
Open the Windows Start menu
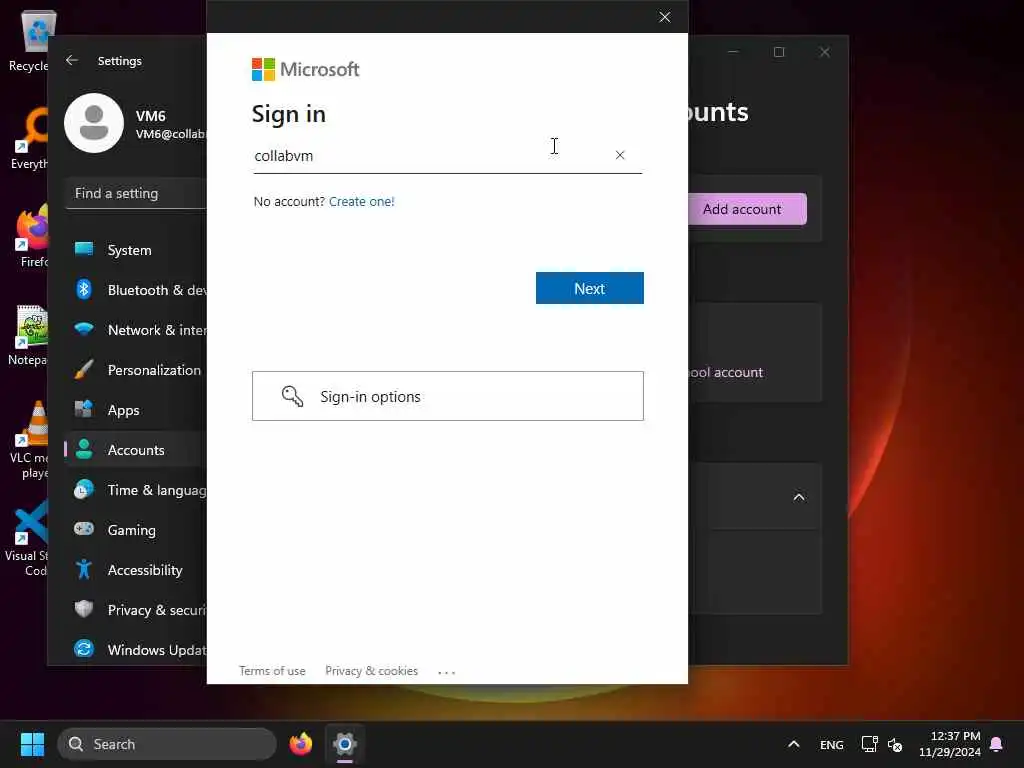pyautogui.click(x=33, y=744)
